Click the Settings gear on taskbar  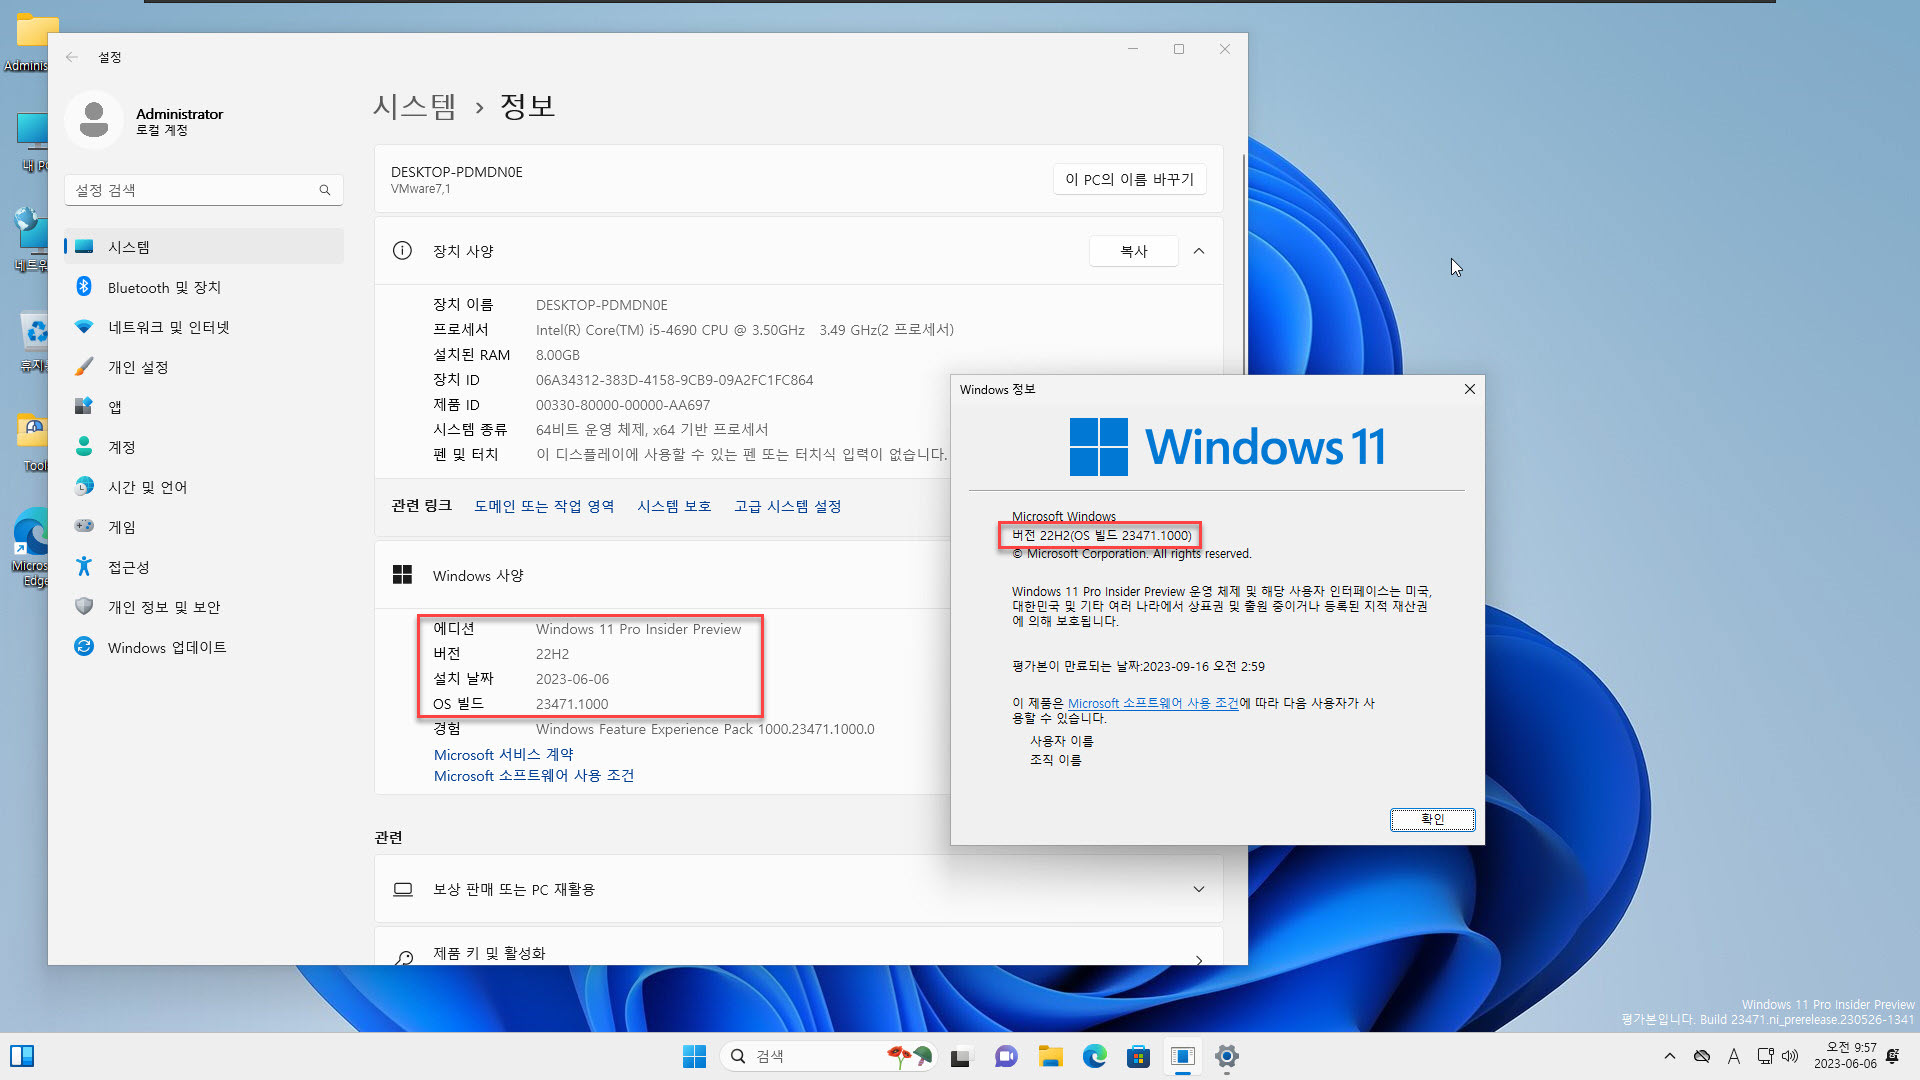[1227, 1056]
